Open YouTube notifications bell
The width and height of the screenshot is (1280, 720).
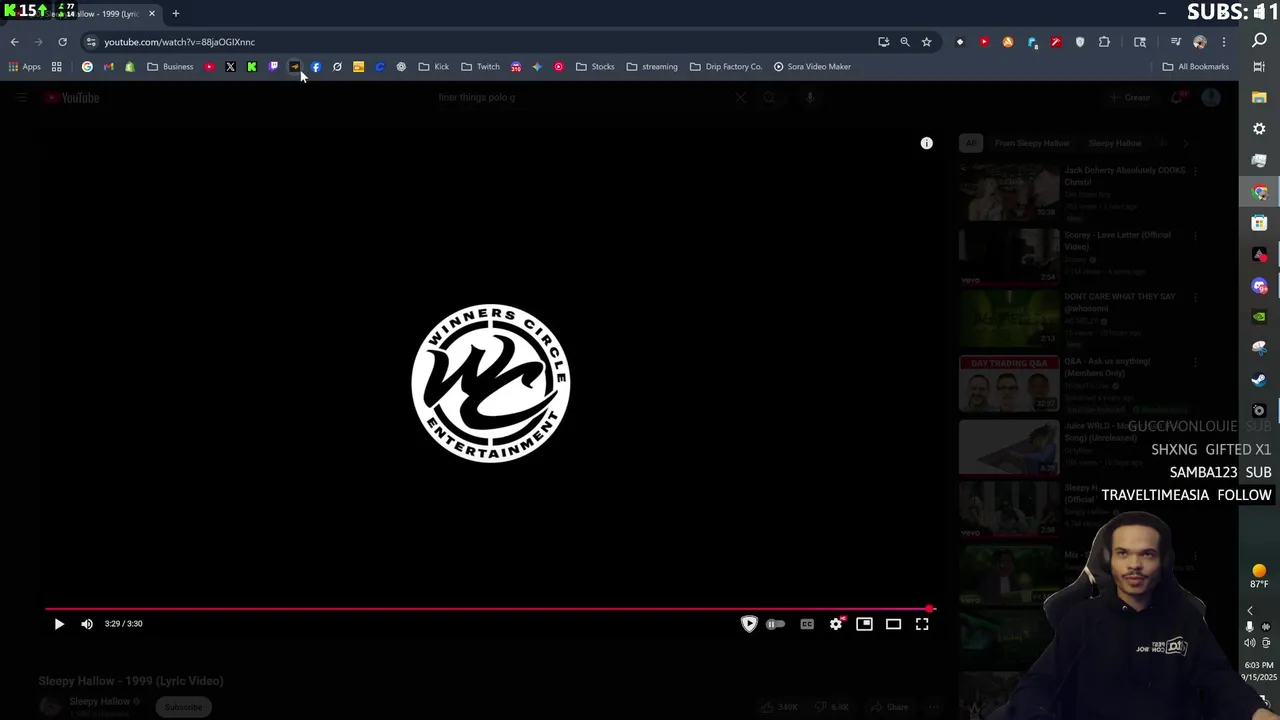[1177, 98]
